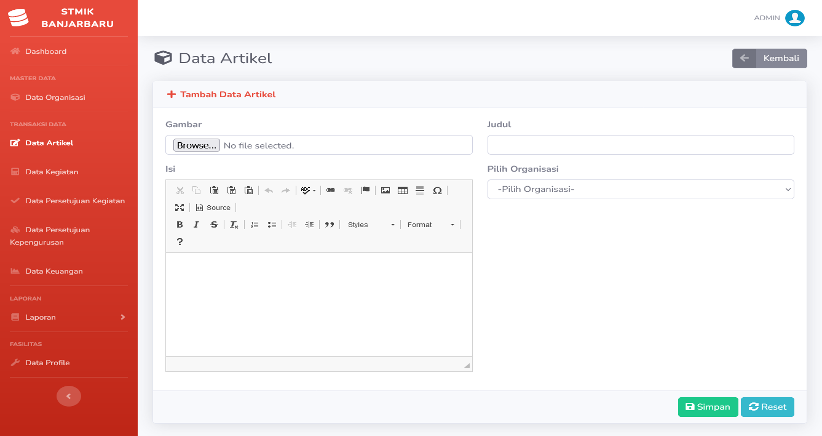
Task: Insert an image using the toolbar icon
Action: (385, 190)
